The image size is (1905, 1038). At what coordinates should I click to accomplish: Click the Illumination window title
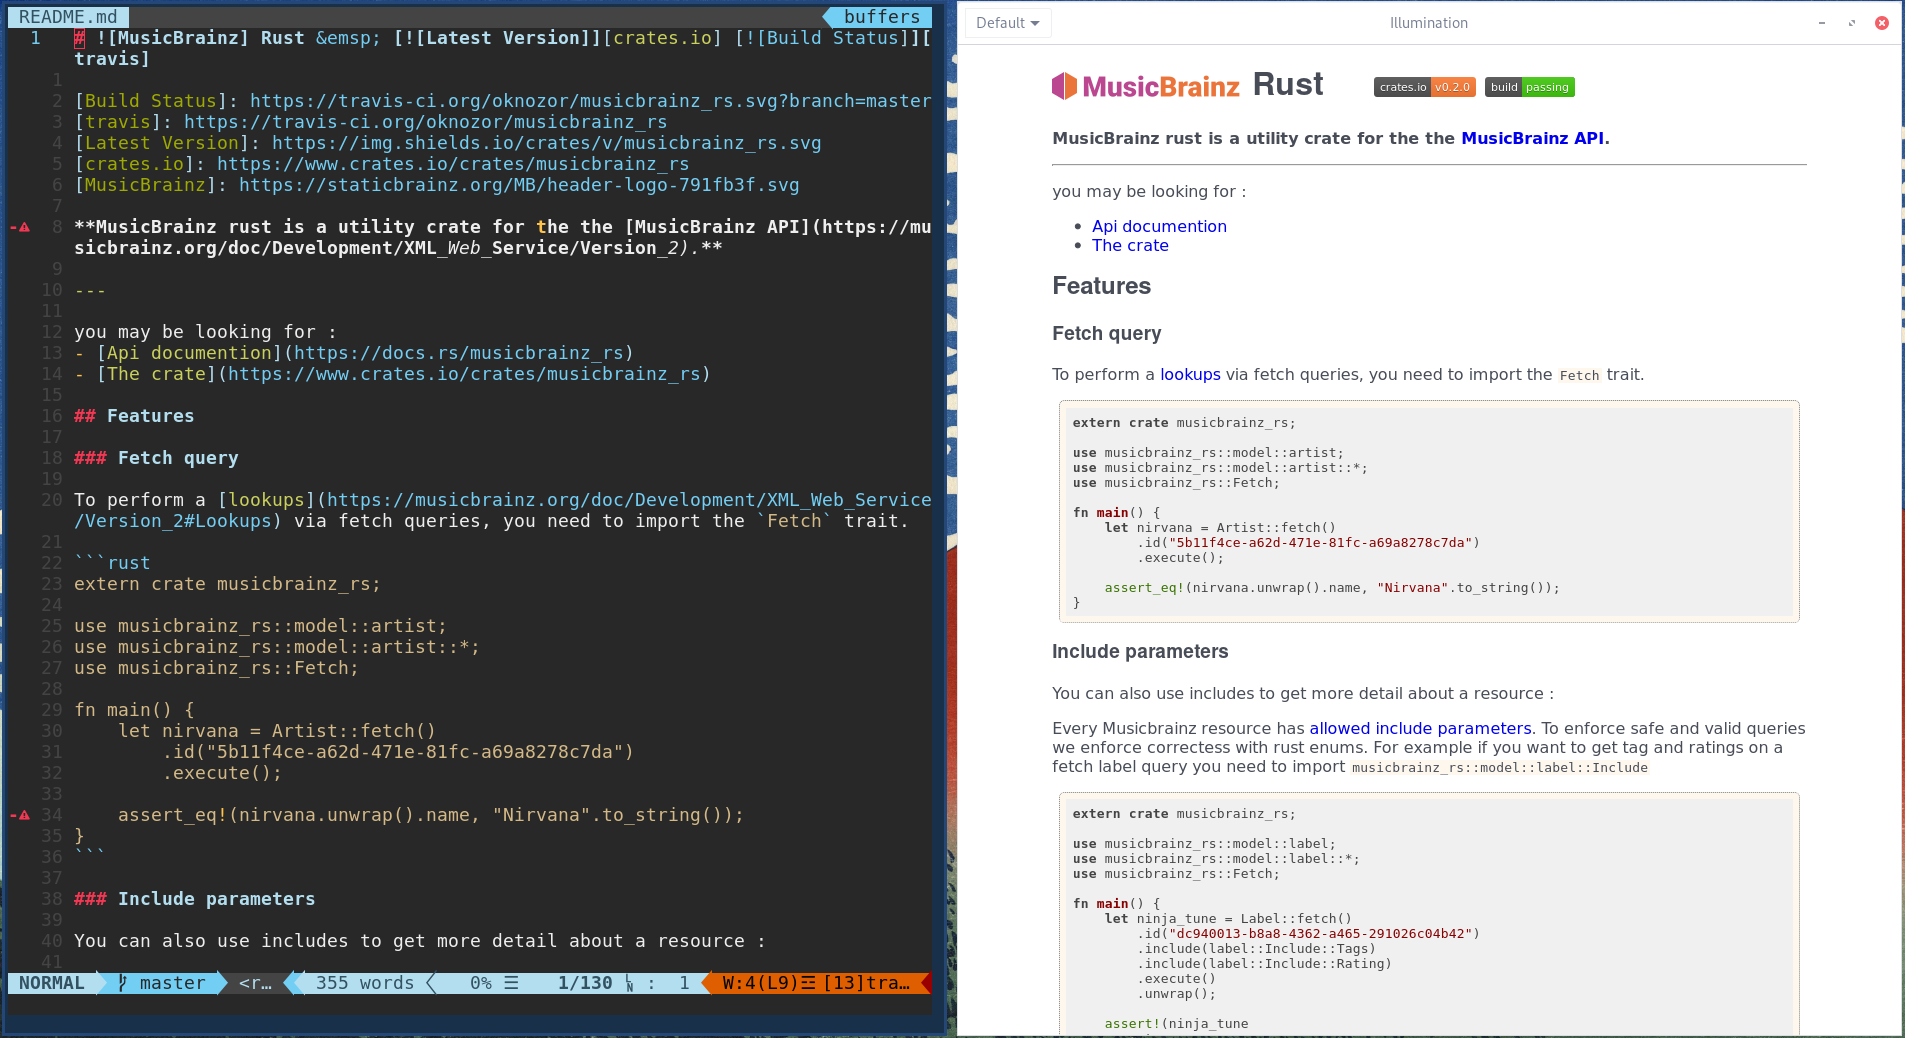click(x=1428, y=23)
